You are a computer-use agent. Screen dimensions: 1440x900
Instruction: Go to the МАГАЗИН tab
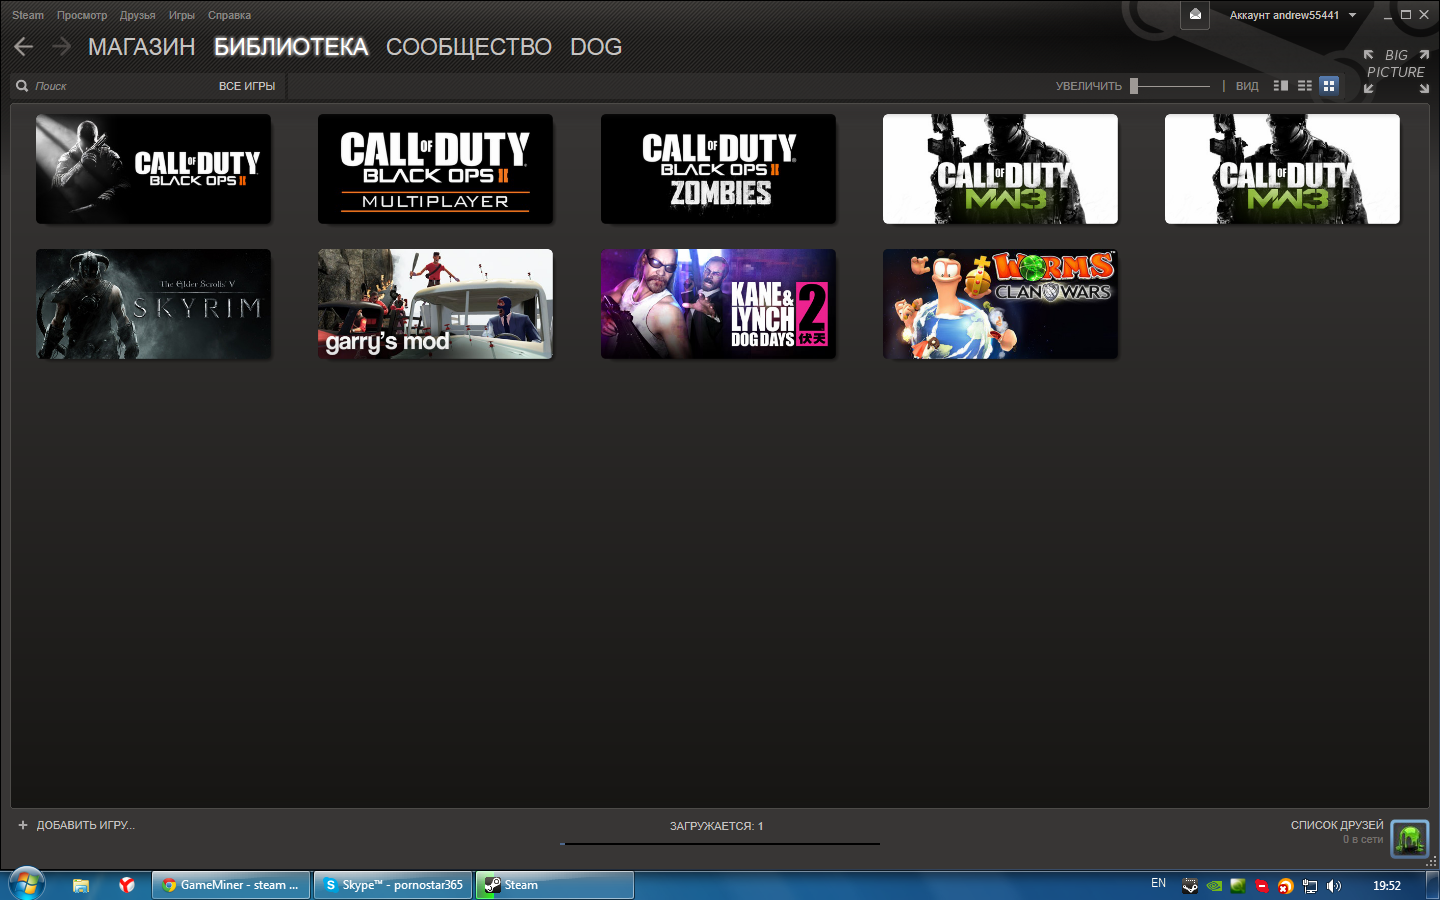tap(141, 47)
